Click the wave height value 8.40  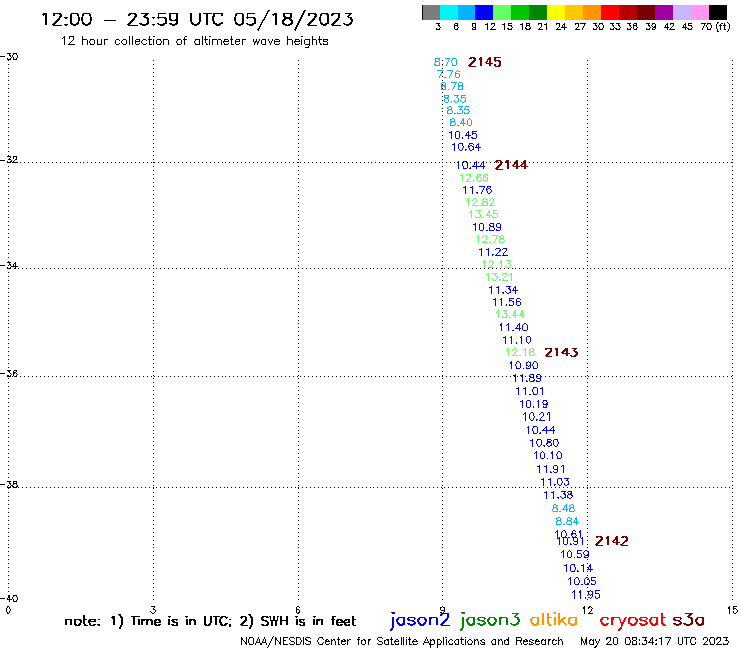click(x=461, y=122)
